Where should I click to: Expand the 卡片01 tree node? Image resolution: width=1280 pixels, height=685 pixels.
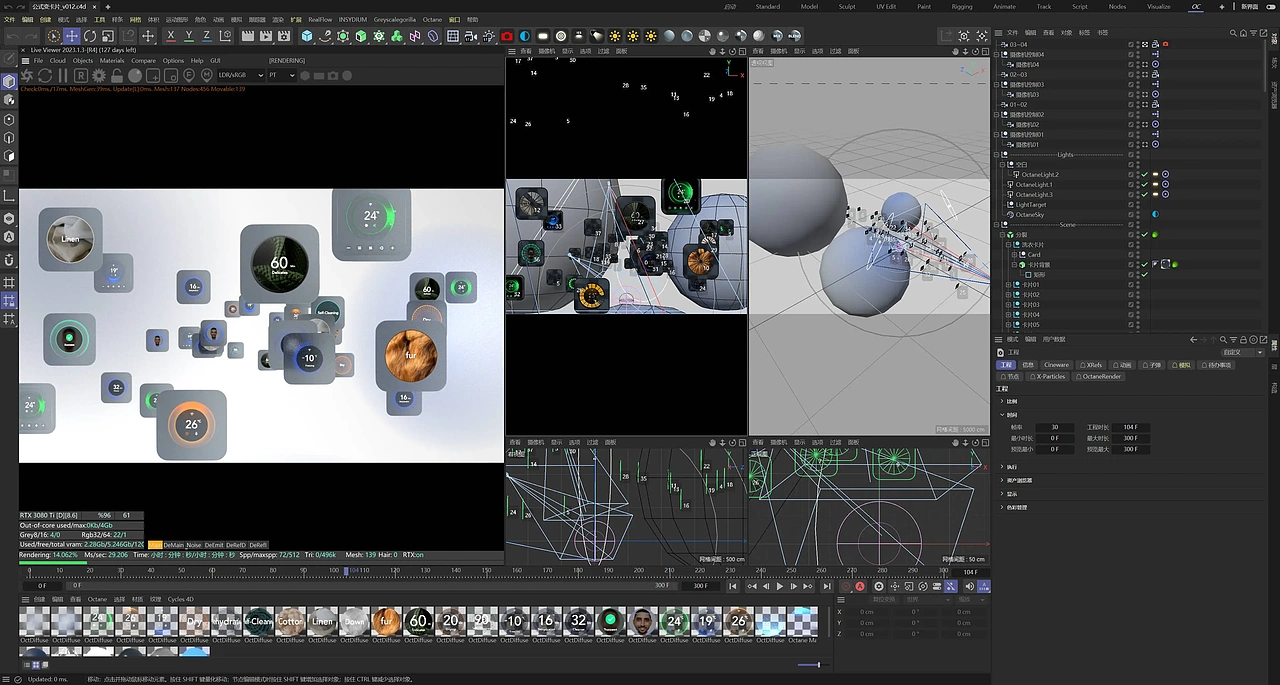click(x=1006, y=285)
